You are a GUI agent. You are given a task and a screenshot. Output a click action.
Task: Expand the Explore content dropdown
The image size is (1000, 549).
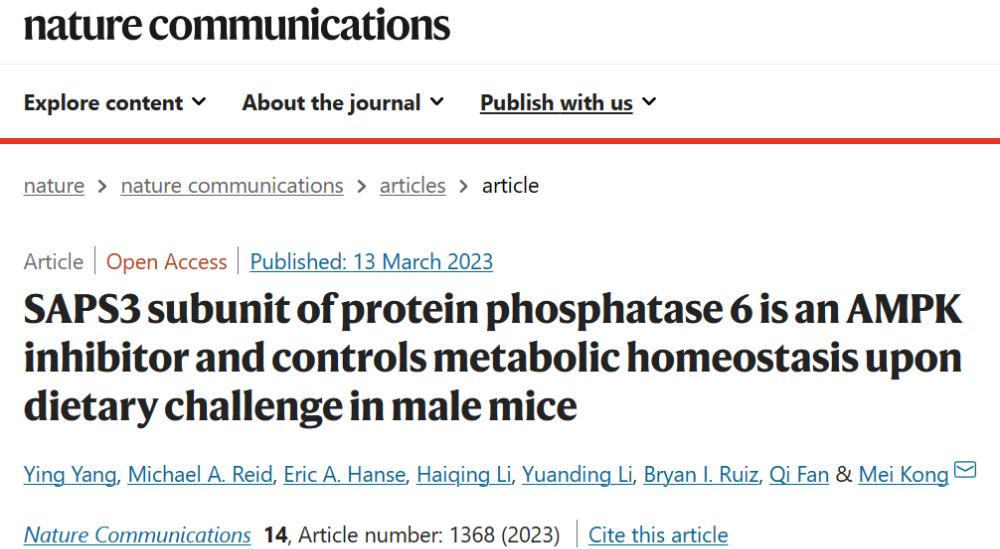[115, 103]
